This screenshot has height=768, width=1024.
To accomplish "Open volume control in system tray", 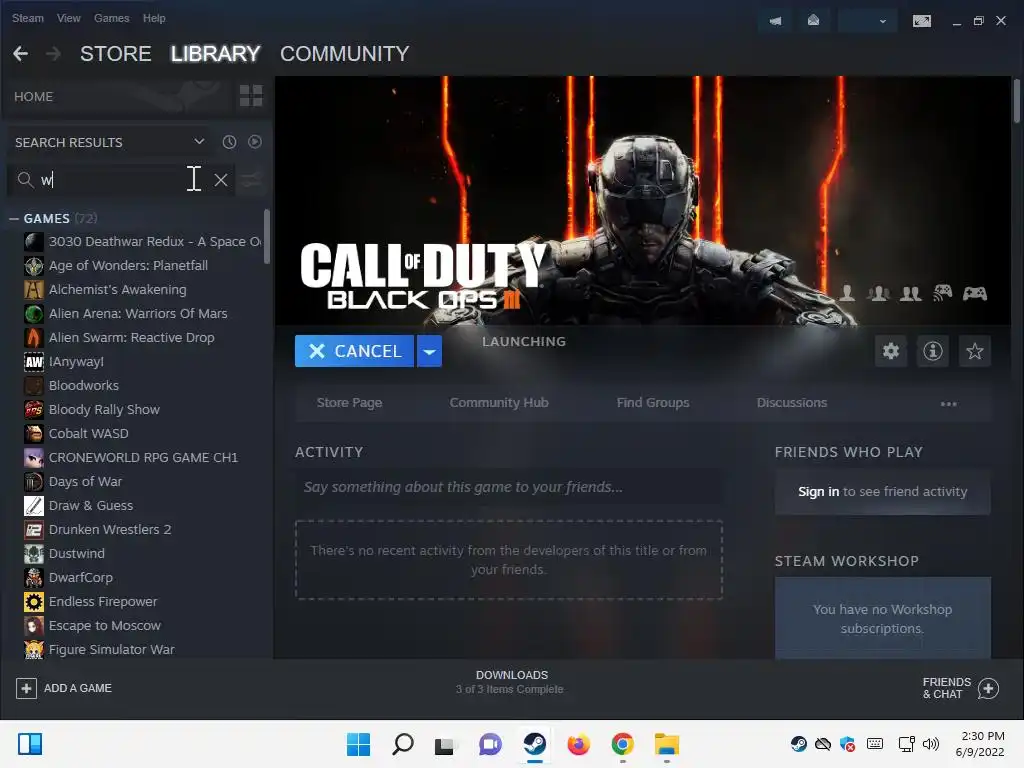I will pyautogui.click(x=931, y=744).
